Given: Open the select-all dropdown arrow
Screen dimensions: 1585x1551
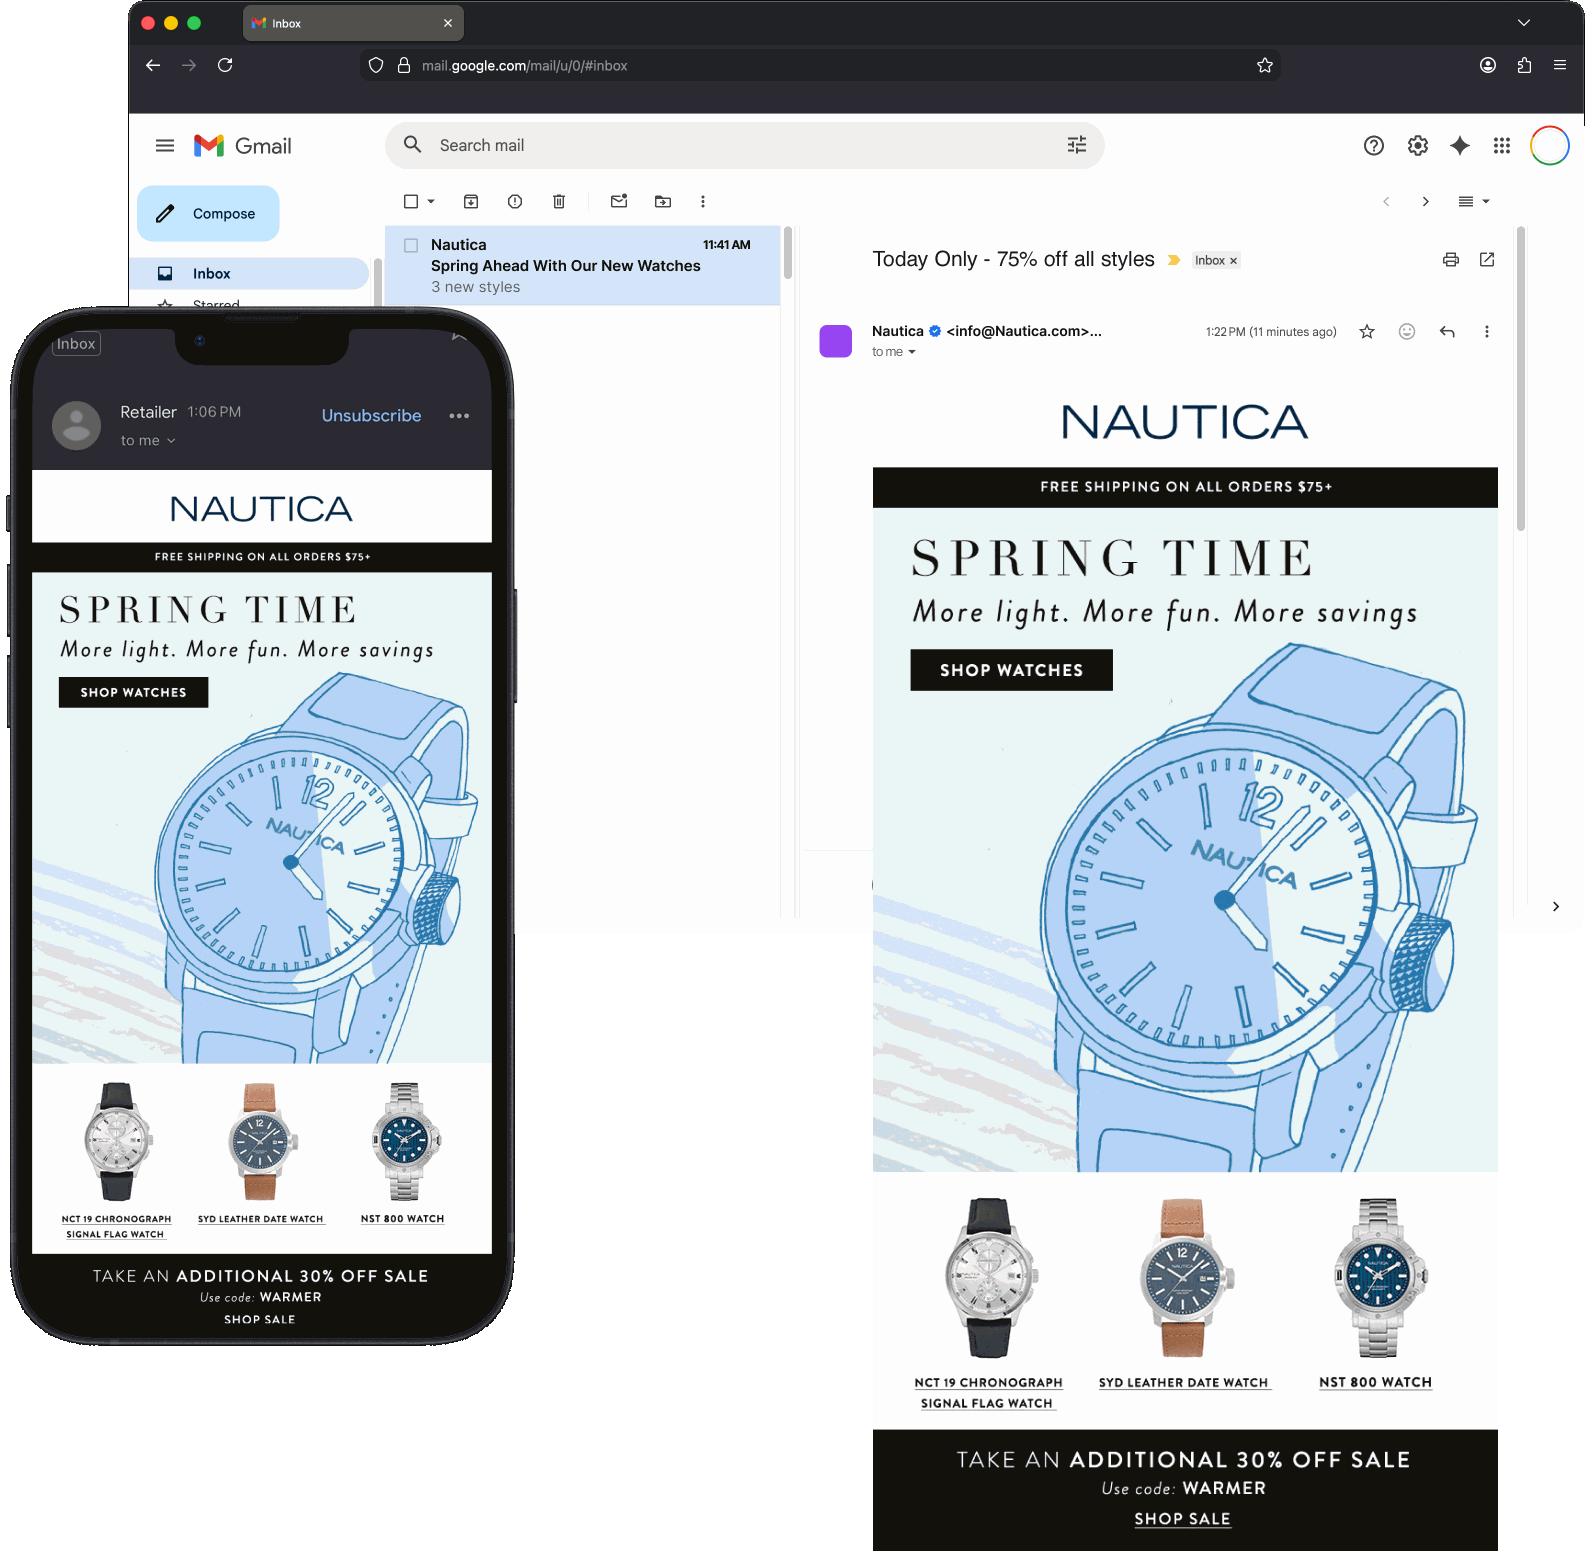Looking at the screenshot, I should (x=431, y=202).
